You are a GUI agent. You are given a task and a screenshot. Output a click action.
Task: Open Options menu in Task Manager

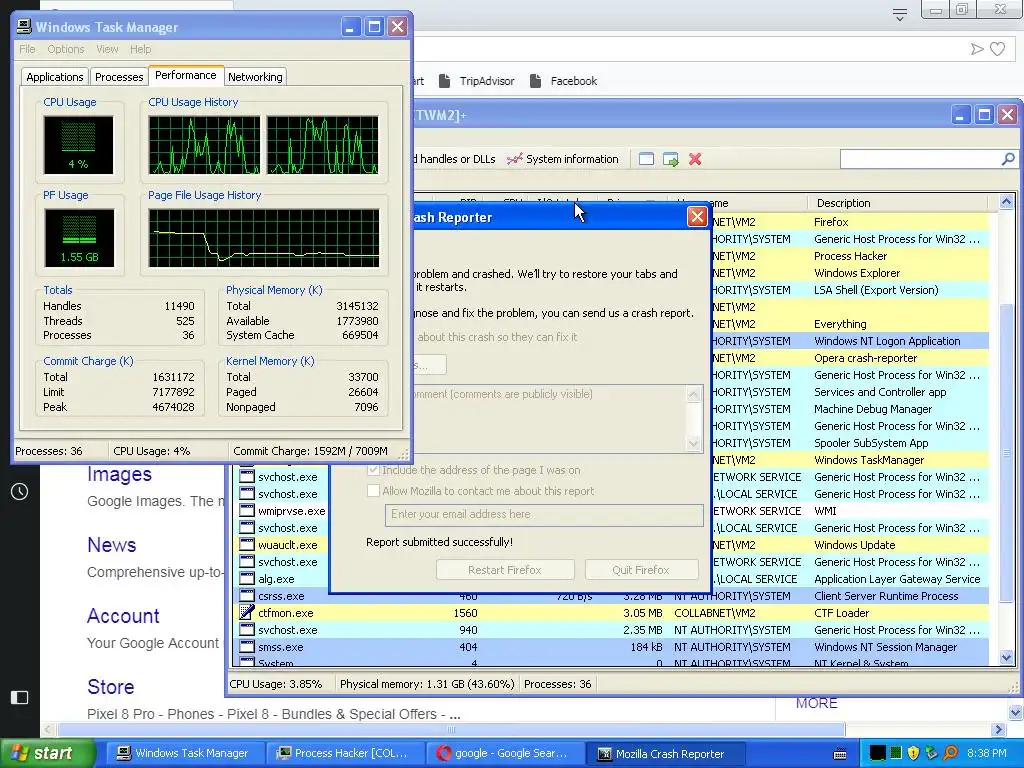coord(65,49)
